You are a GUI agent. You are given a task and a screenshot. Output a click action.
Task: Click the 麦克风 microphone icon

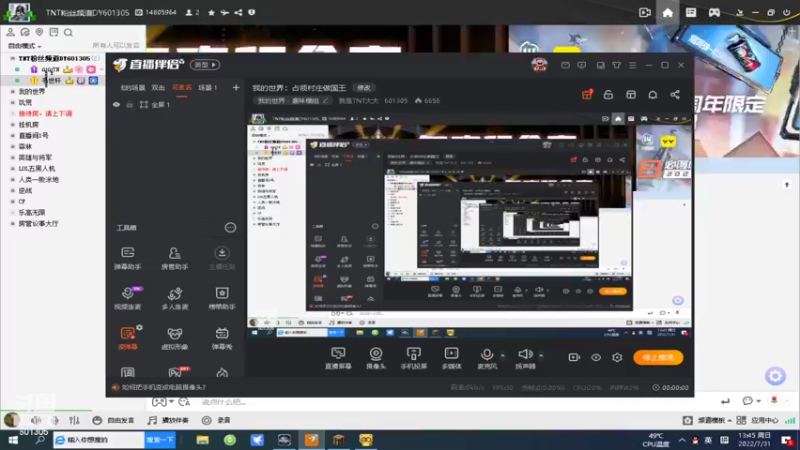tap(487, 355)
